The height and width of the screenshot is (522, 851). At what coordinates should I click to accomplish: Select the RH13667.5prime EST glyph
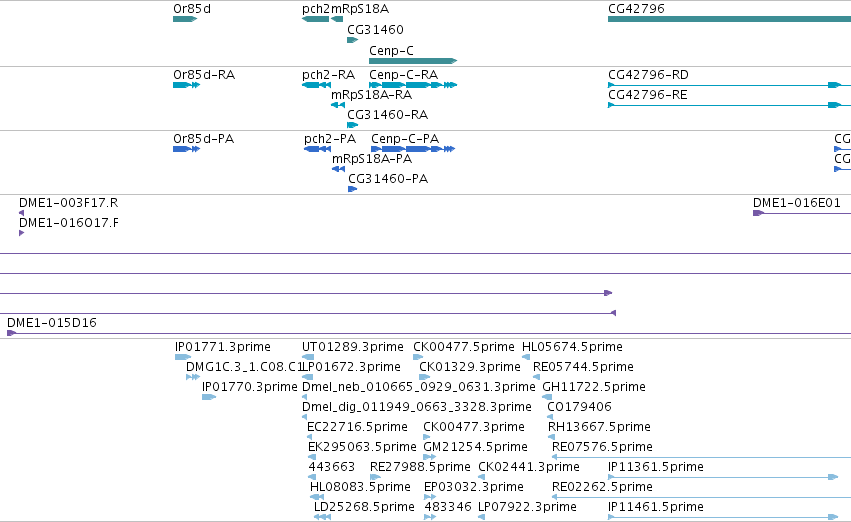click(551, 437)
